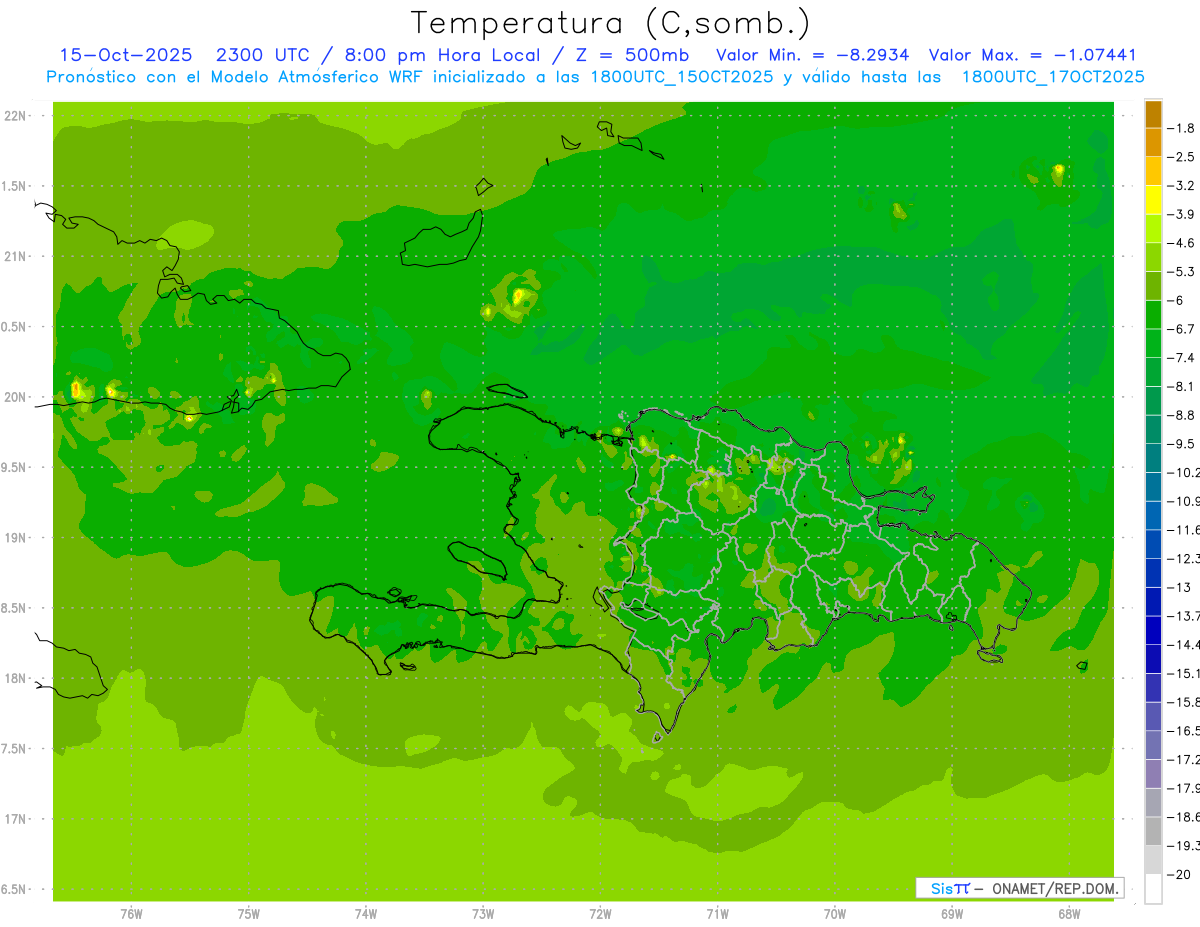Click the '73W' longitude label
The width and height of the screenshot is (1200, 927).
(483, 914)
